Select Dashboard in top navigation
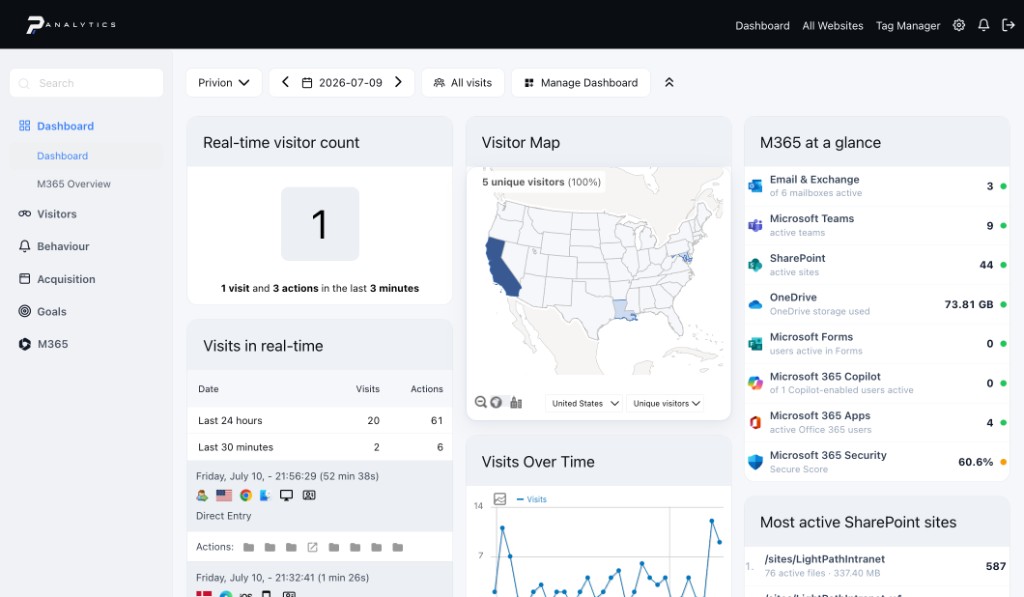This screenshot has height=597, width=1024. tap(762, 25)
